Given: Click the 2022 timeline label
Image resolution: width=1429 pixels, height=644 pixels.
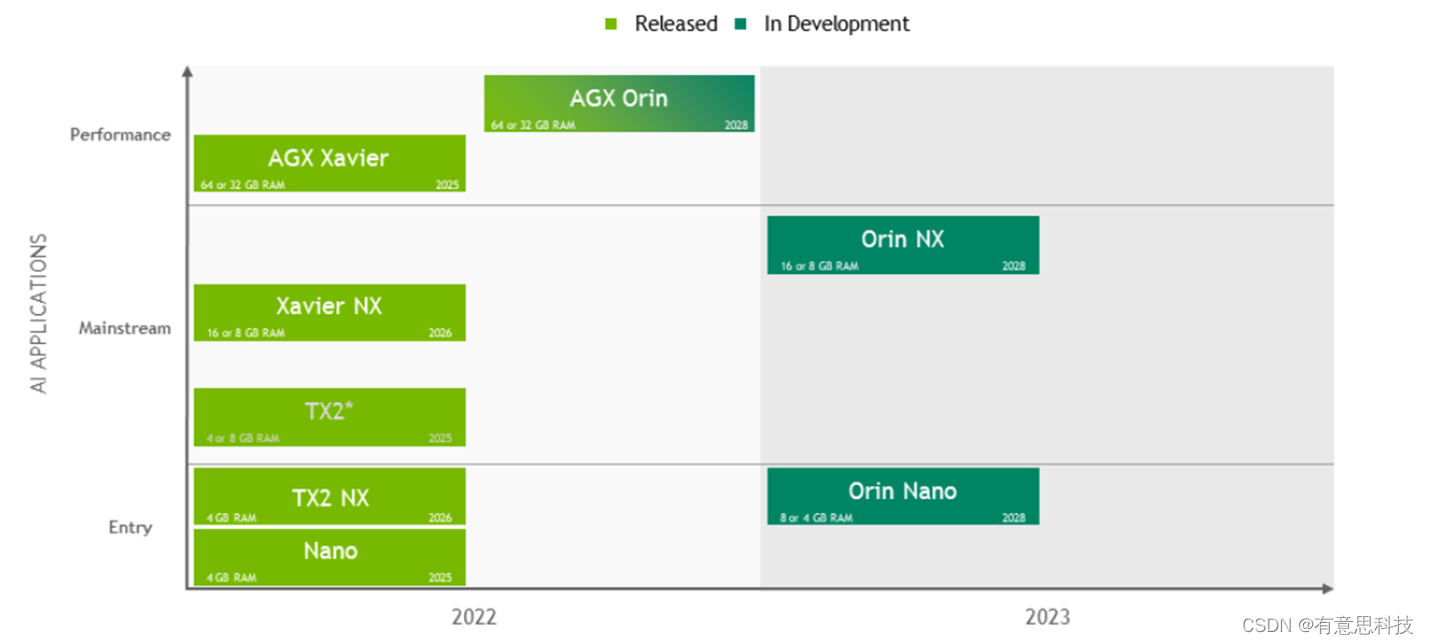Looking at the screenshot, I should [474, 617].
